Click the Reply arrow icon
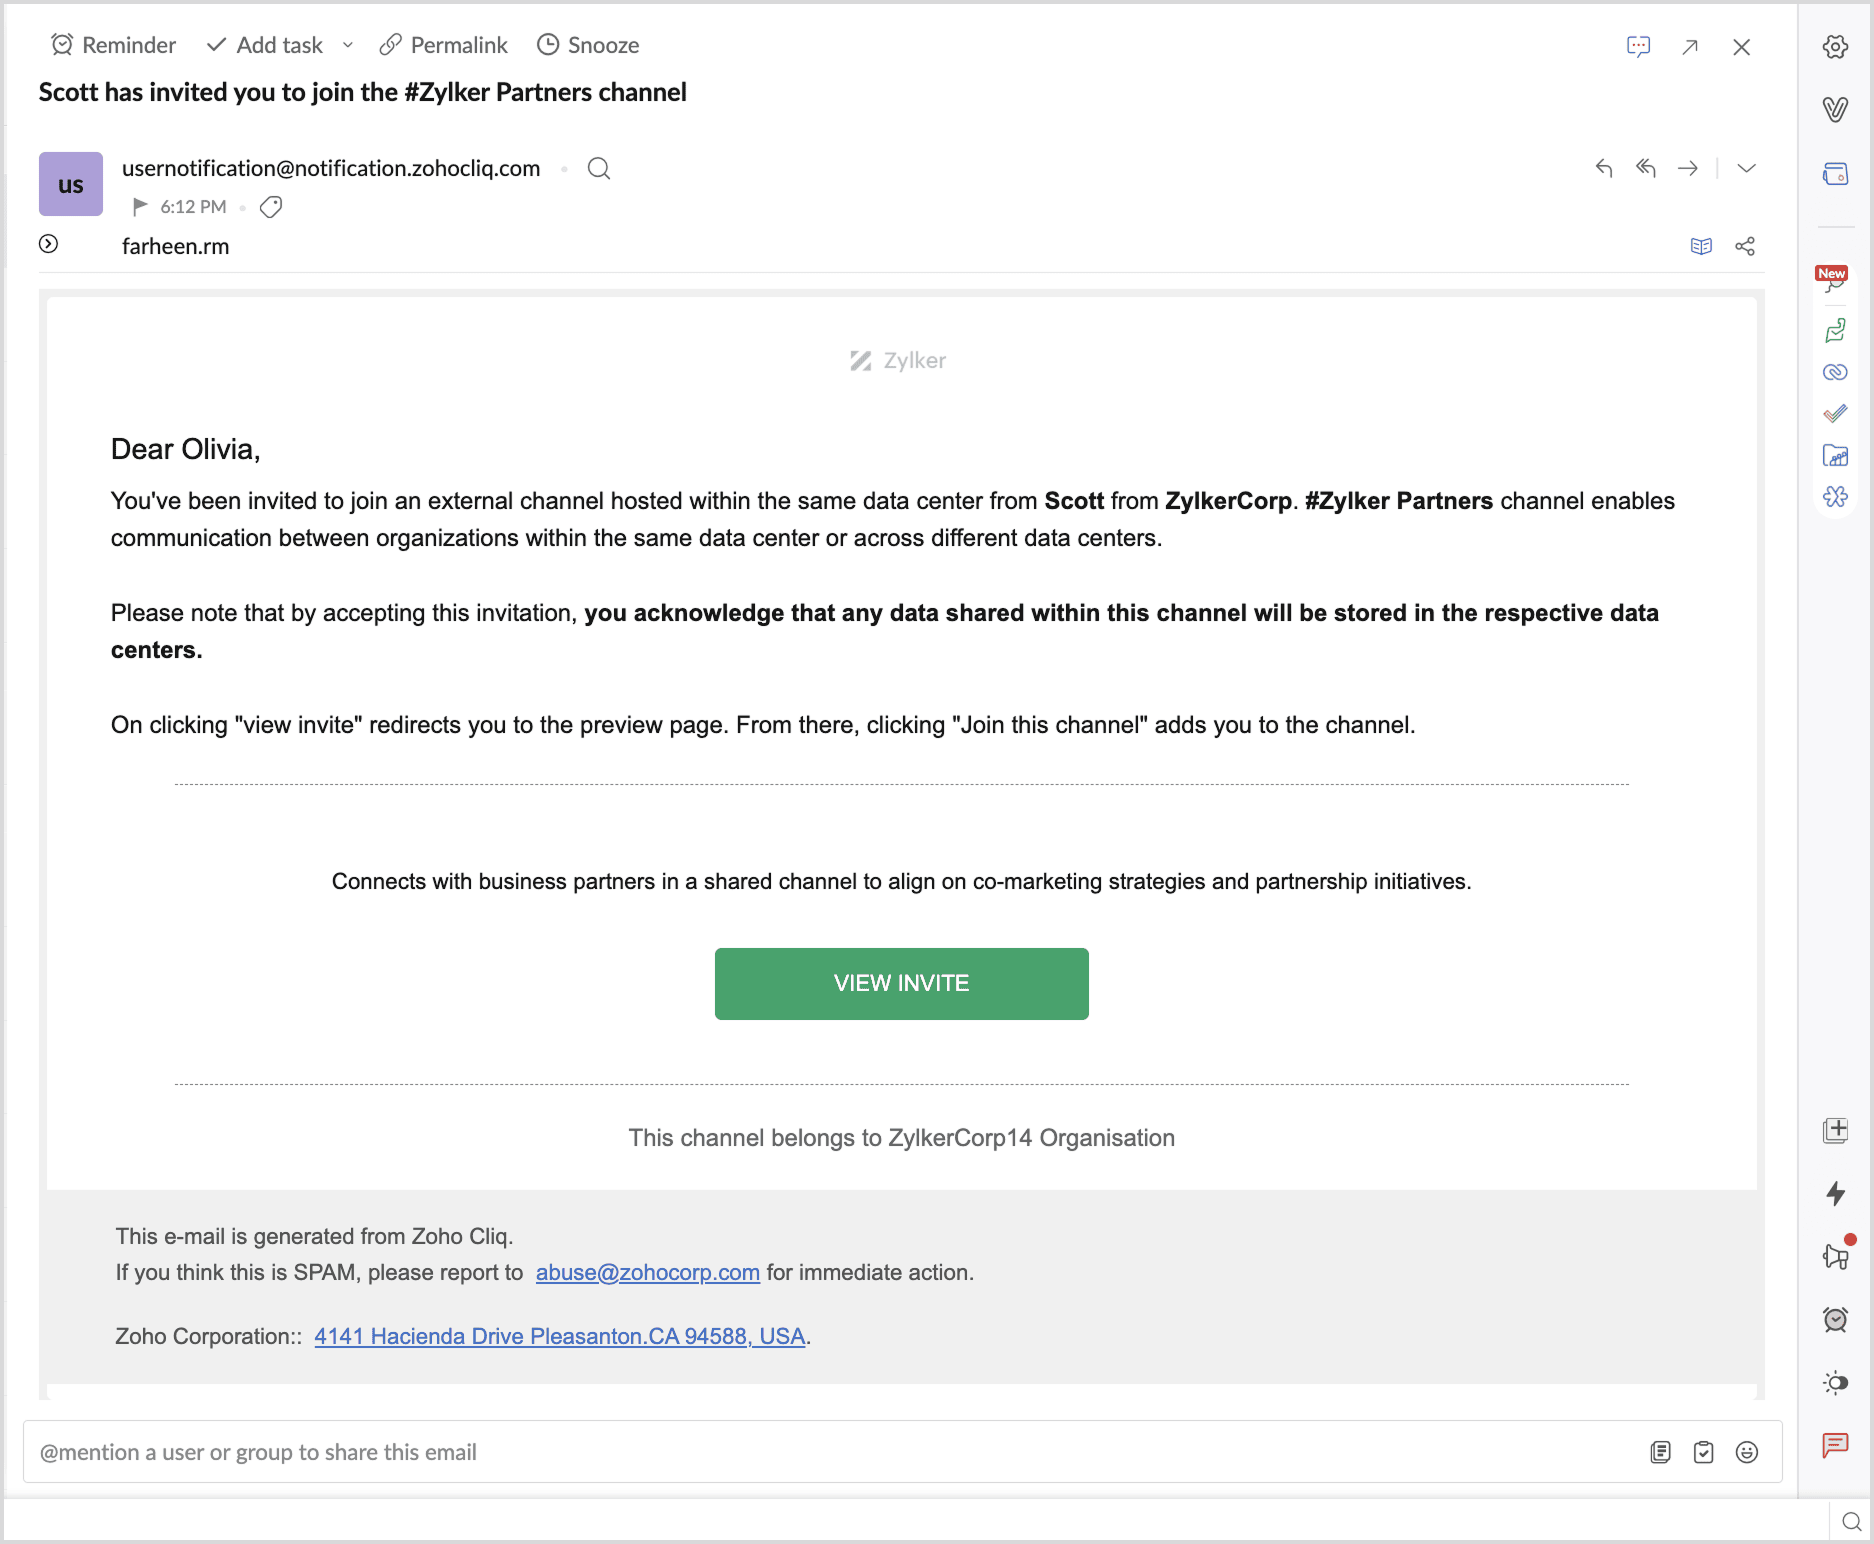This screenshot has height=1544, width=1874. click(1604, 168)
